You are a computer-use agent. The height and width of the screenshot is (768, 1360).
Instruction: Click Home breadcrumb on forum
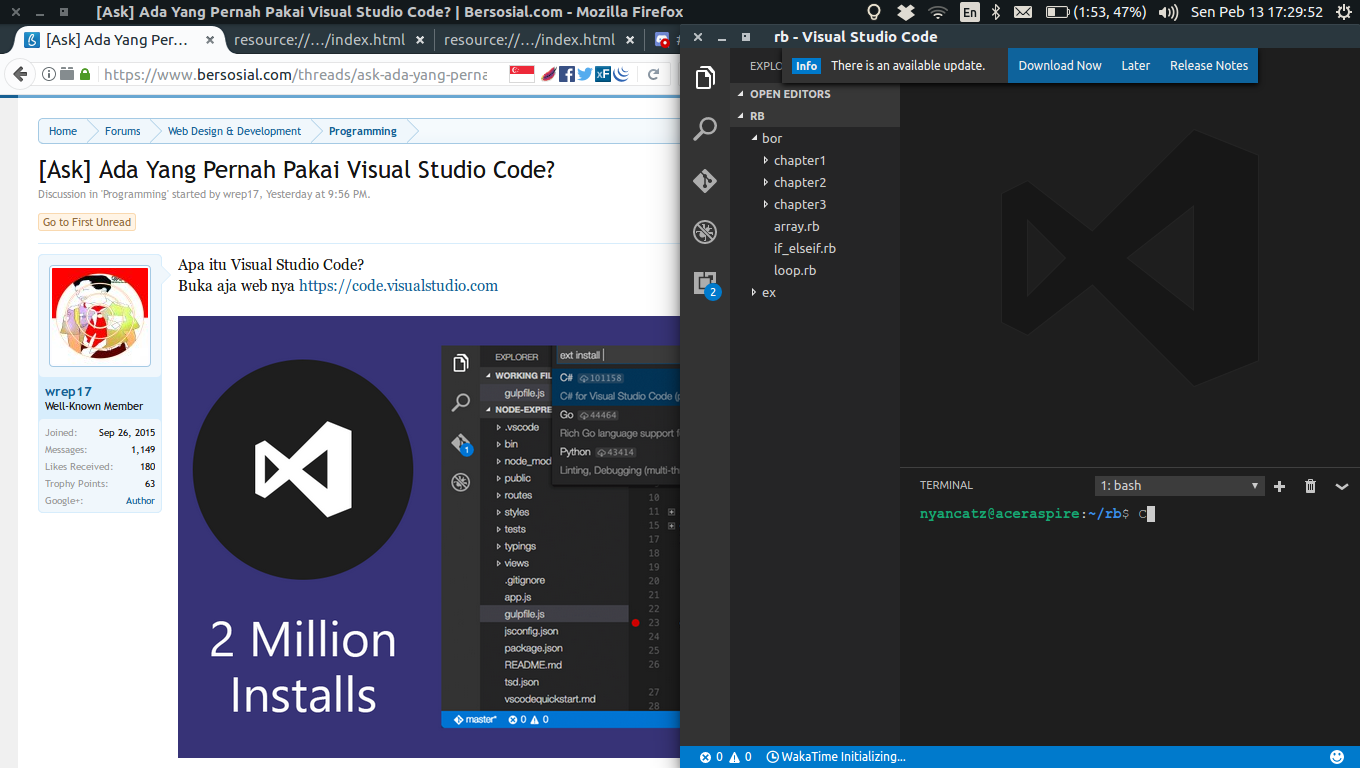coord(63,131)
